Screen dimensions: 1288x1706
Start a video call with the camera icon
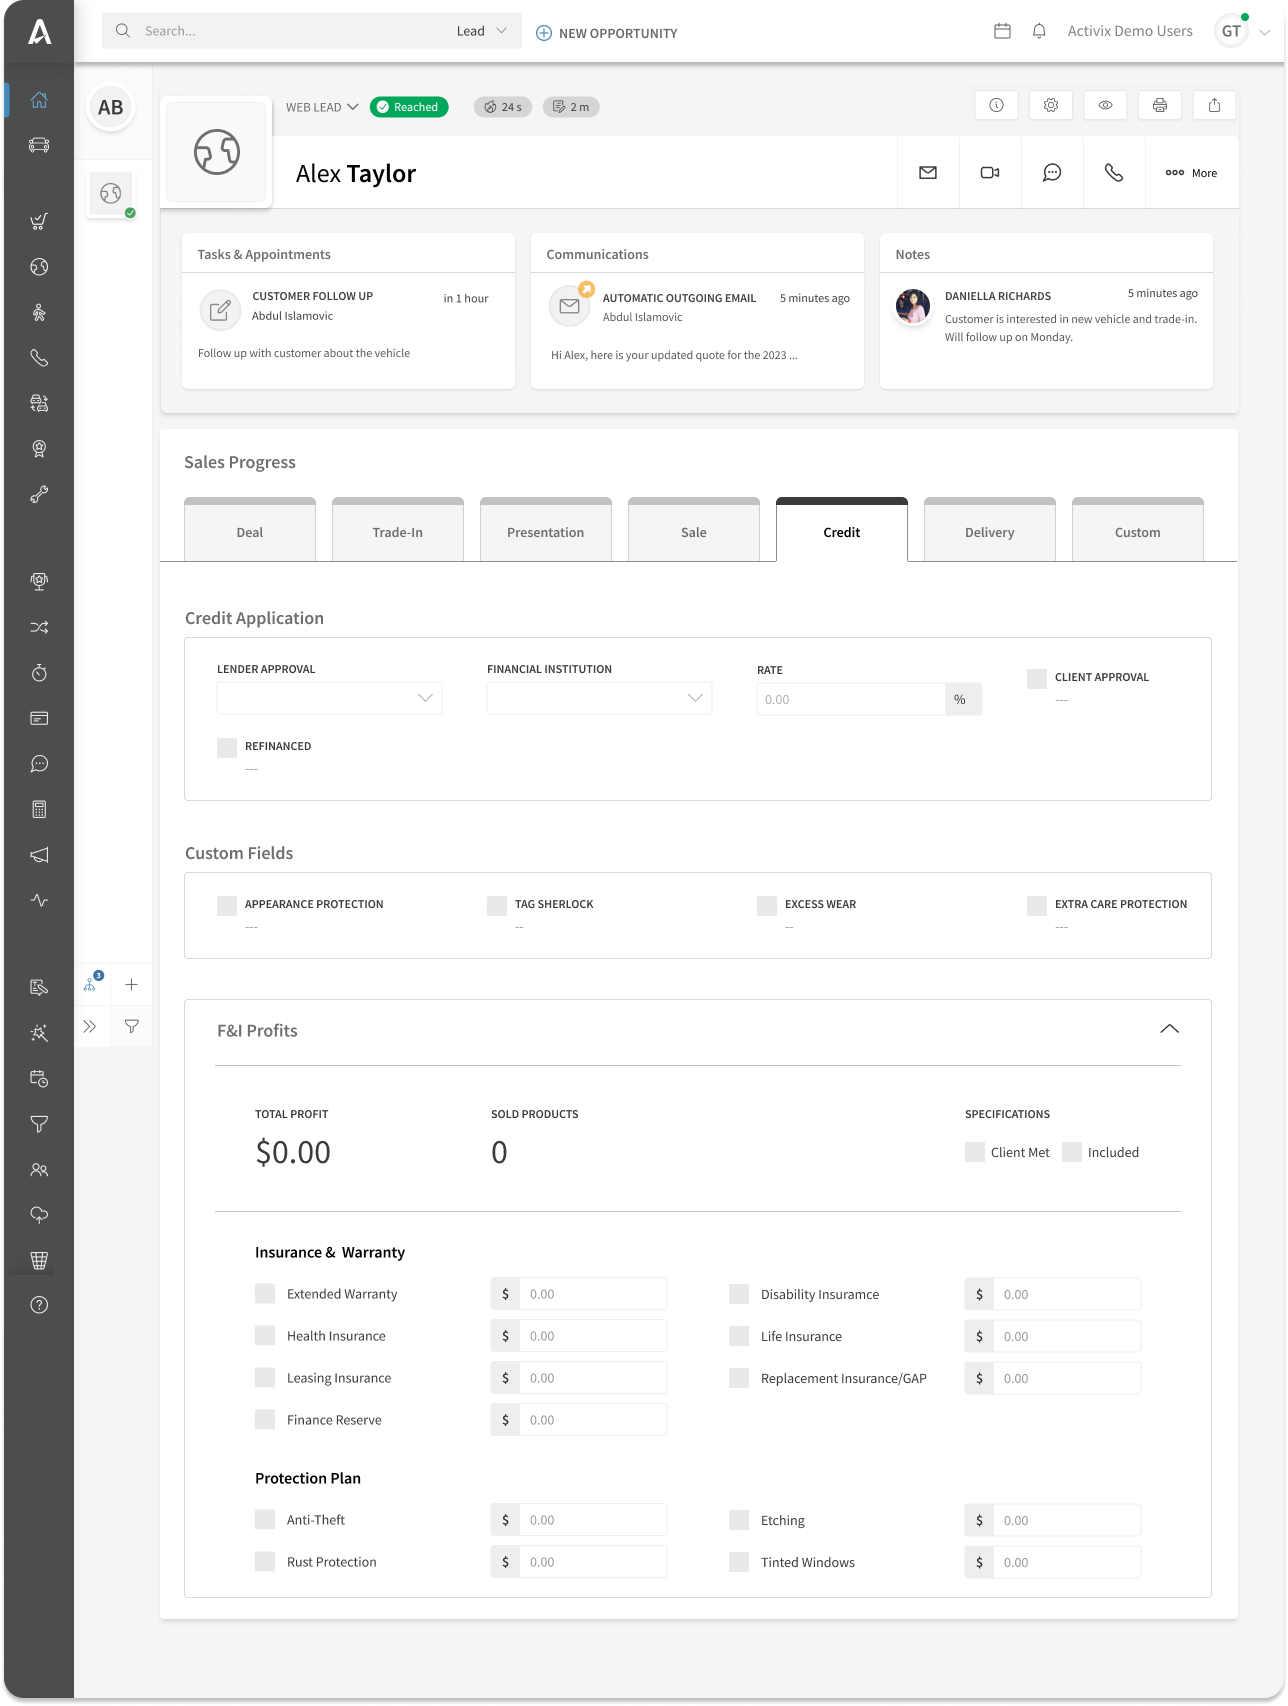tap(990, 173)
